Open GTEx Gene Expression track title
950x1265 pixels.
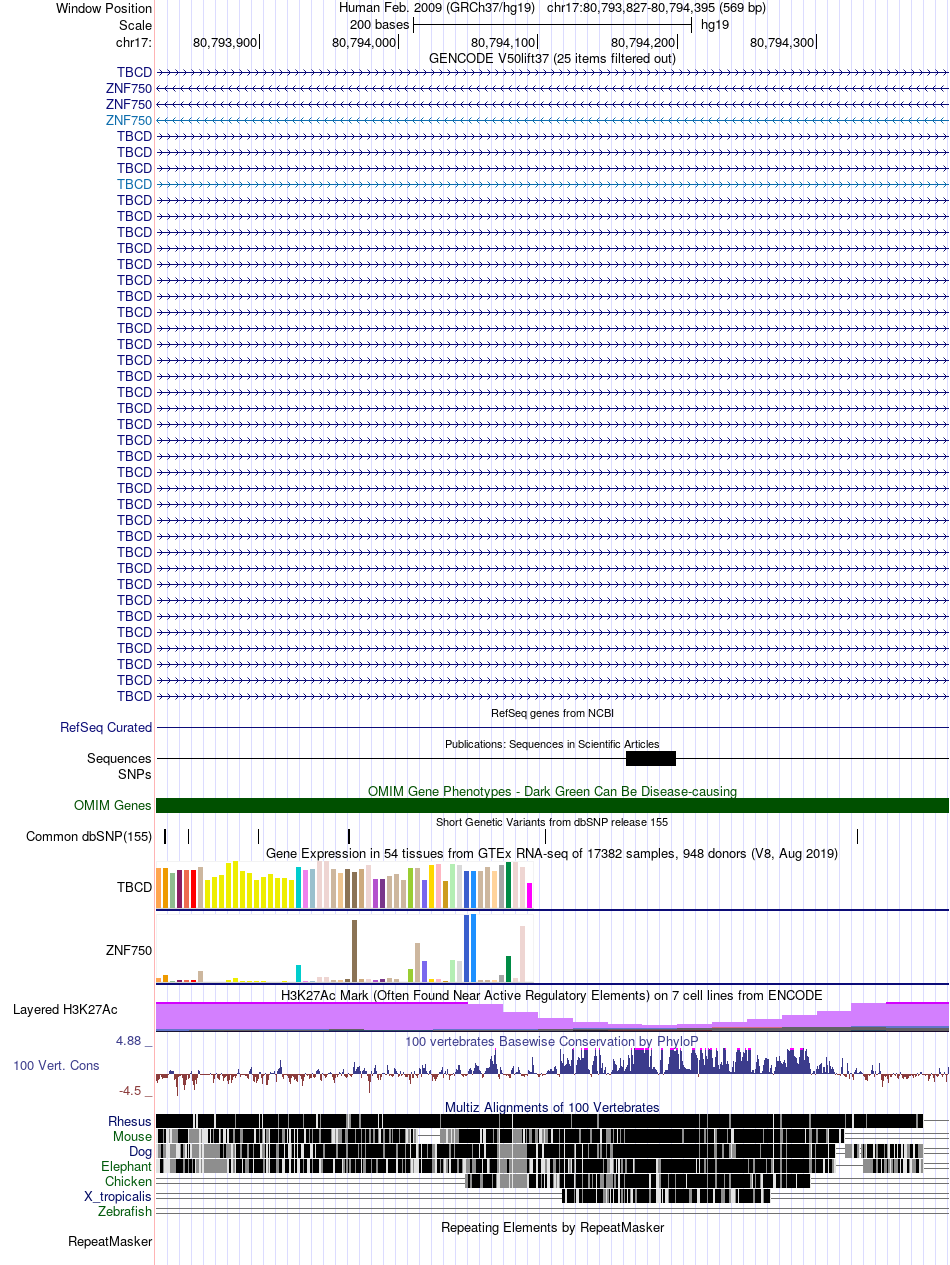[x=552, y=853]
